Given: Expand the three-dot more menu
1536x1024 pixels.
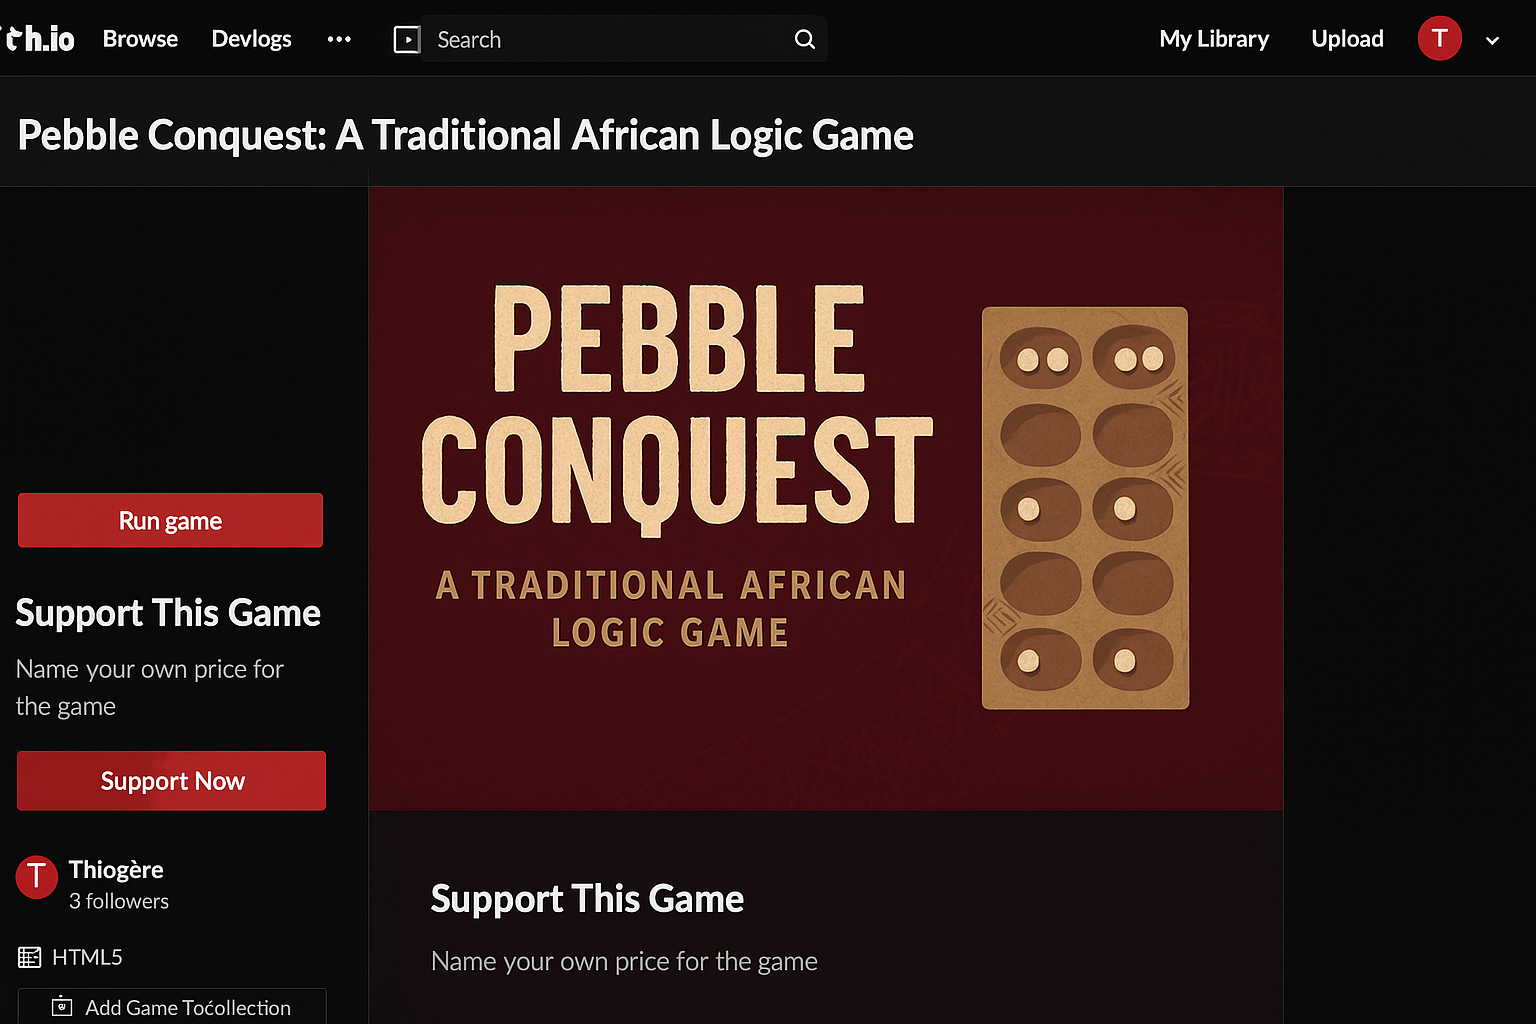Looking at the screenshot, I should pos(339,39).
